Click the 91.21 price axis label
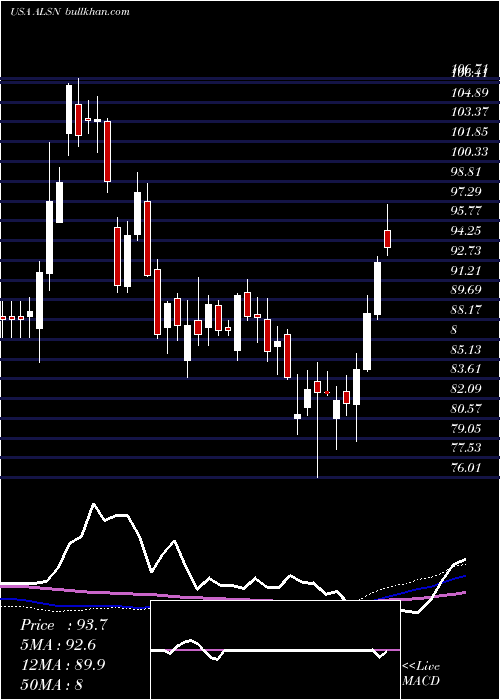Viewport: 500px width, 700px height. [468, 271]
